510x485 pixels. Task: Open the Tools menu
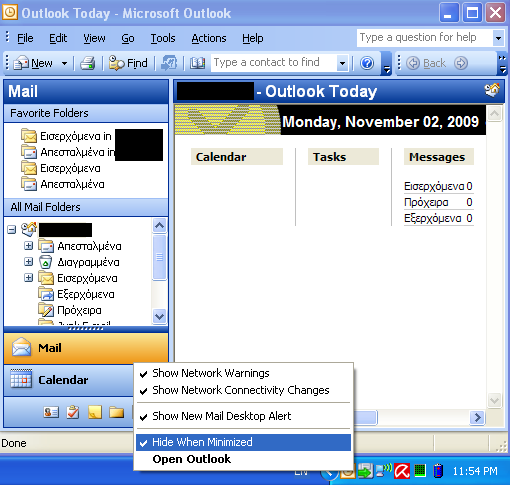[x=163, y=38]
